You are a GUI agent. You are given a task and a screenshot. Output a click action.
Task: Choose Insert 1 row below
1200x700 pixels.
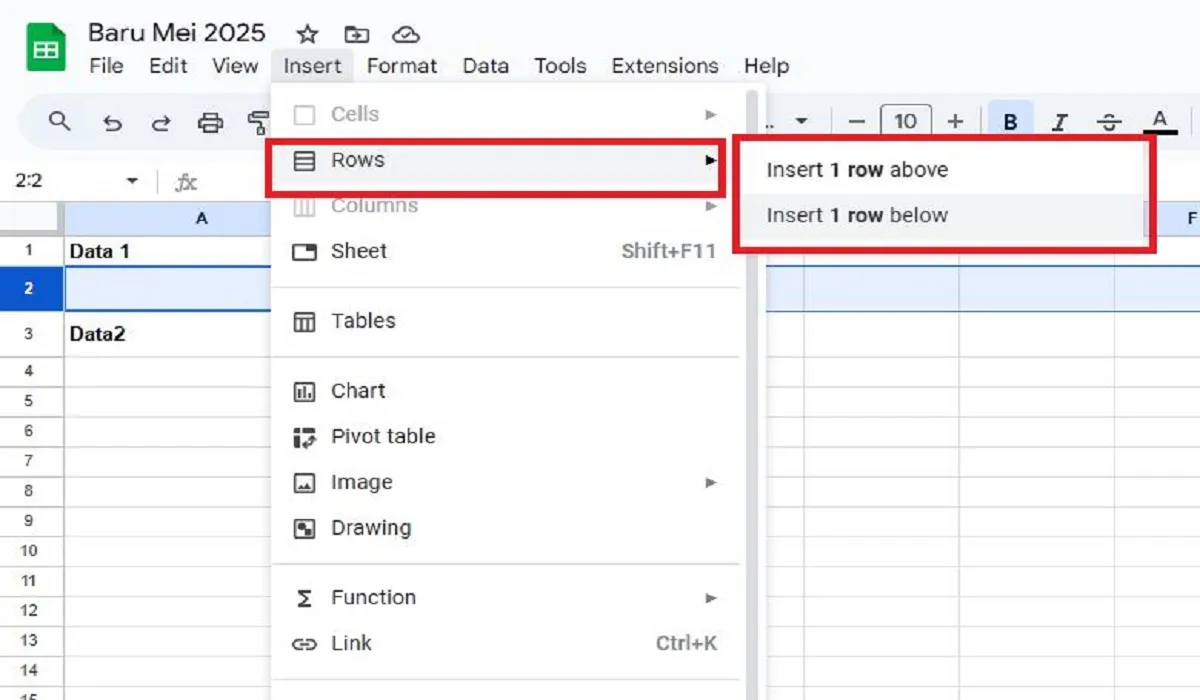[855, 215]
